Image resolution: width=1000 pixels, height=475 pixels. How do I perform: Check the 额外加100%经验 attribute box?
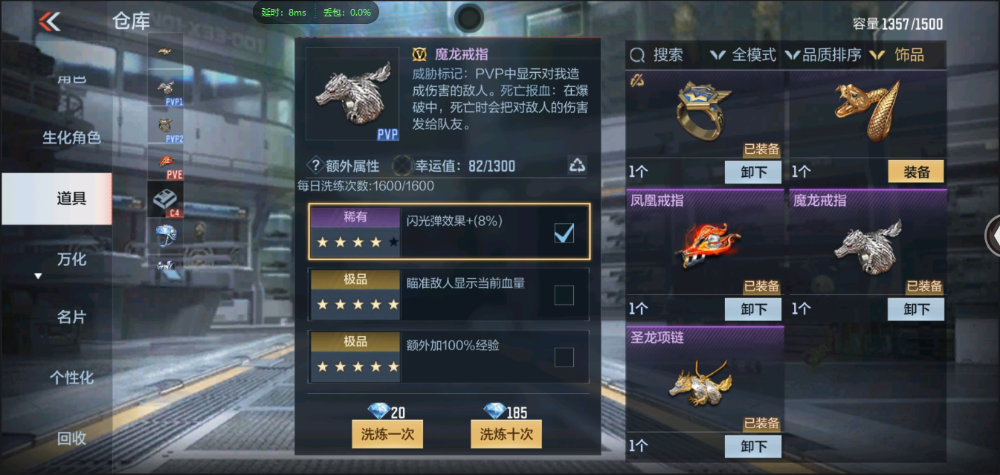[564, 358]
